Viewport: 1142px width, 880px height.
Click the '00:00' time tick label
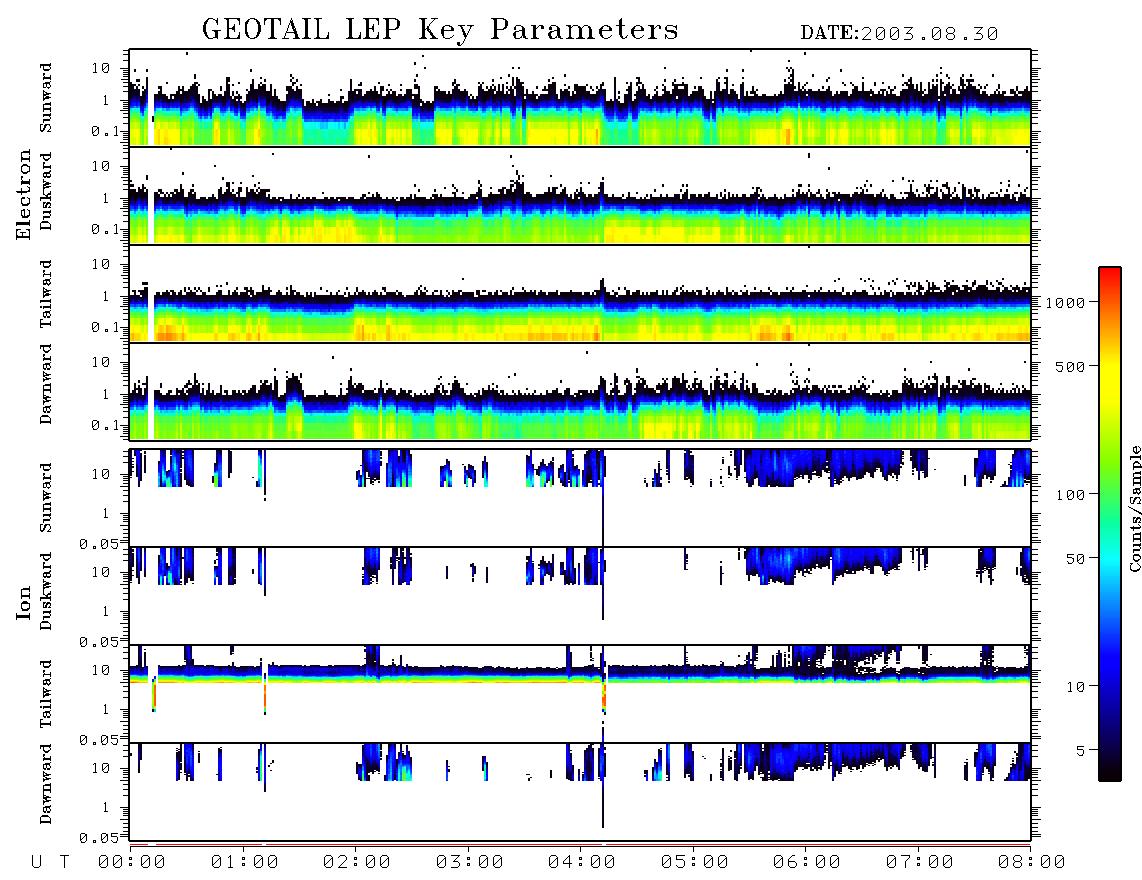132,863
